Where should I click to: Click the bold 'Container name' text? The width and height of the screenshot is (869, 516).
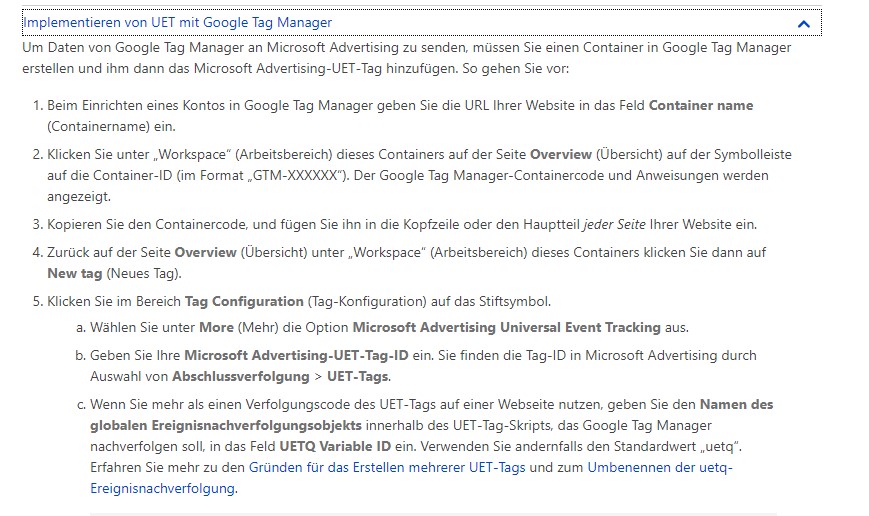pyautogui.click(x=701, y=106)
